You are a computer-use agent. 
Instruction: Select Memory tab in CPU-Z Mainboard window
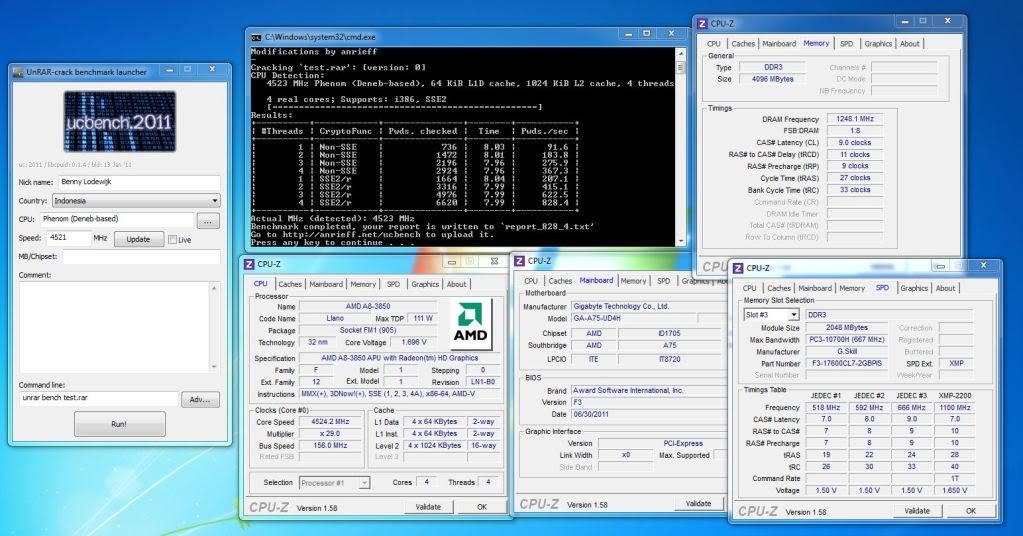pos(633,281)
